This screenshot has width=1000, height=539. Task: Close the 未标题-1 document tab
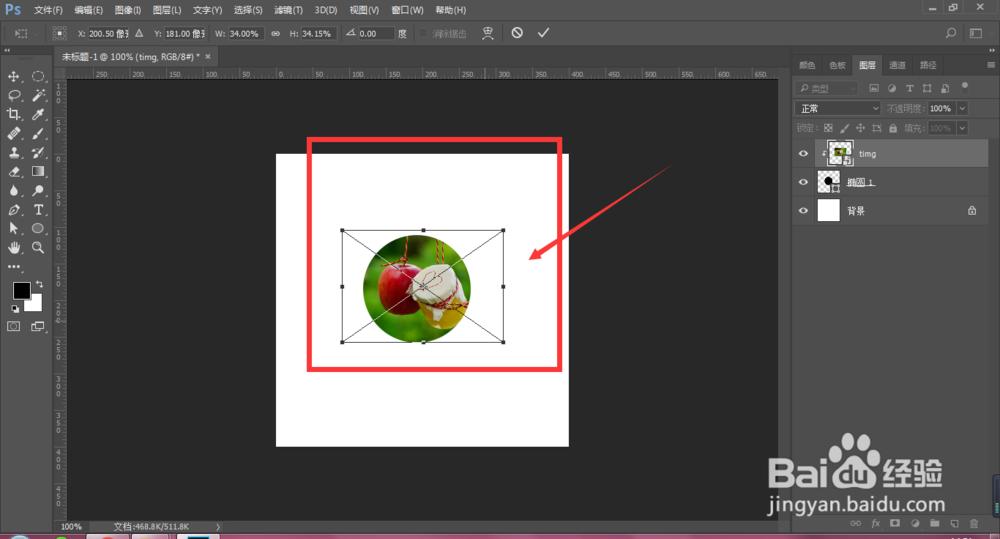tap(208, 56)
